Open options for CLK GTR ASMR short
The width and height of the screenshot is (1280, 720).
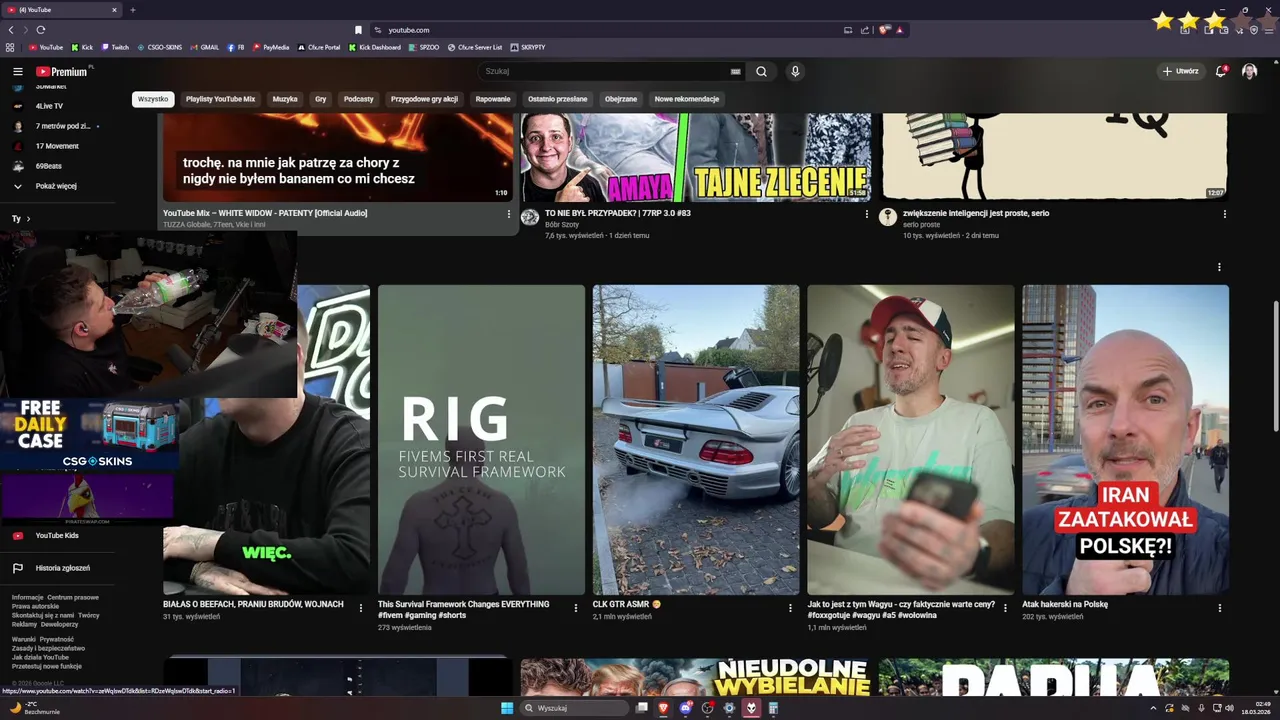pos(790,607)
